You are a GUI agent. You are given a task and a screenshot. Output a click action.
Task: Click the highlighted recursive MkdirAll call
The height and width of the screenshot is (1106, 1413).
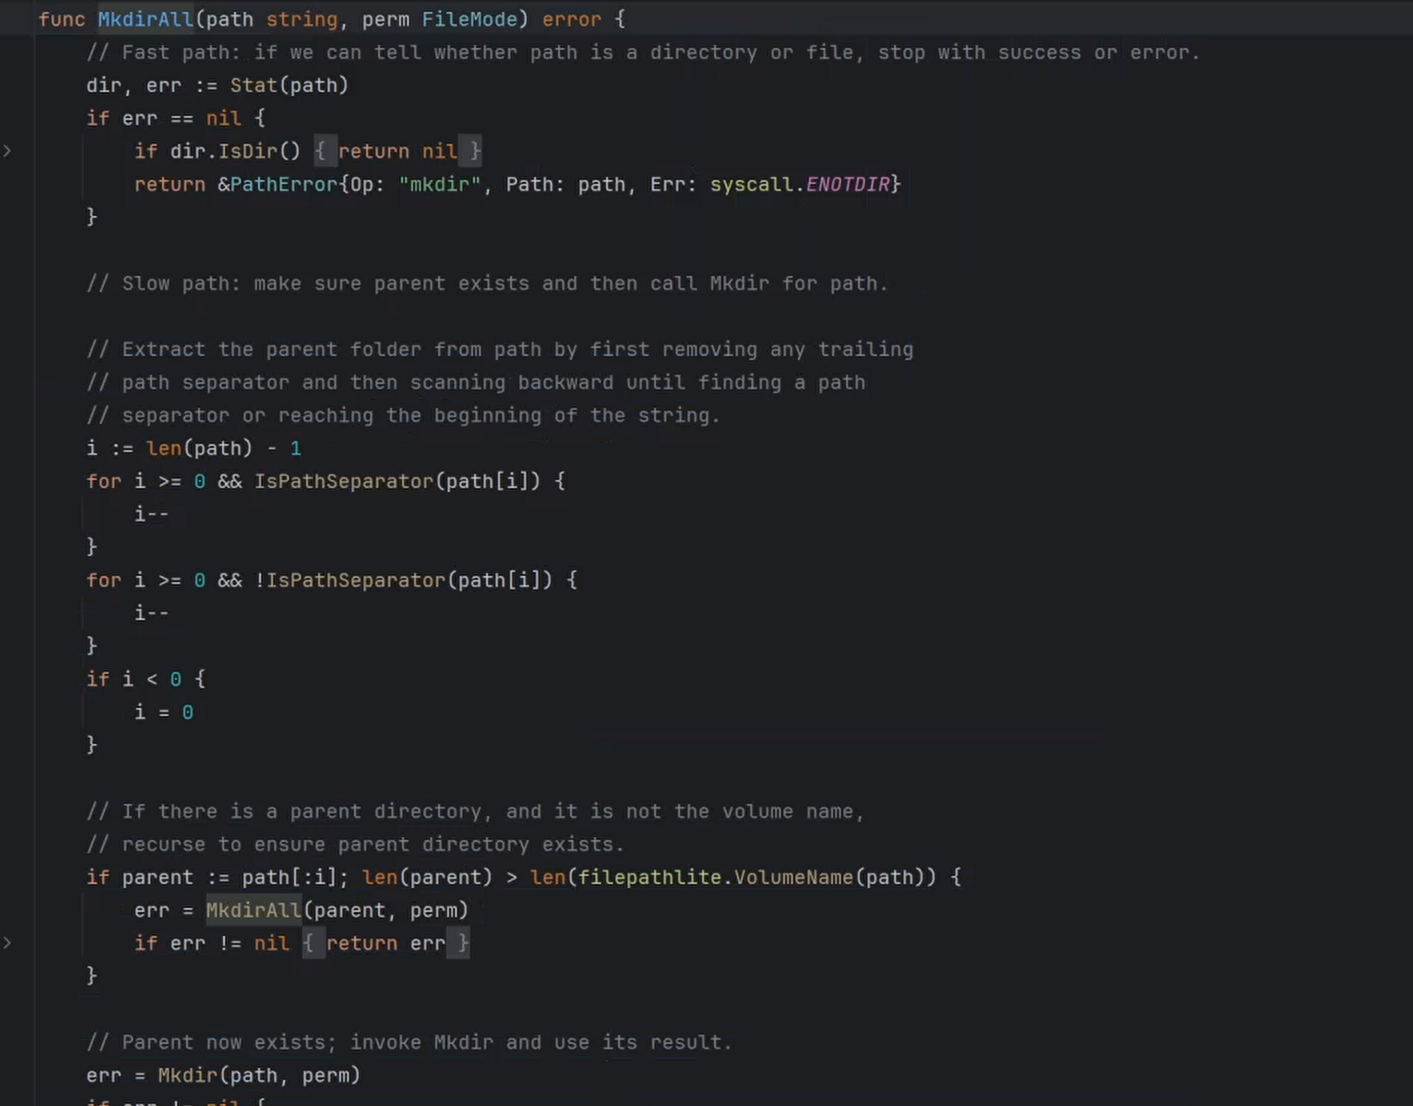pyautogui.click(x=253, y=911)
